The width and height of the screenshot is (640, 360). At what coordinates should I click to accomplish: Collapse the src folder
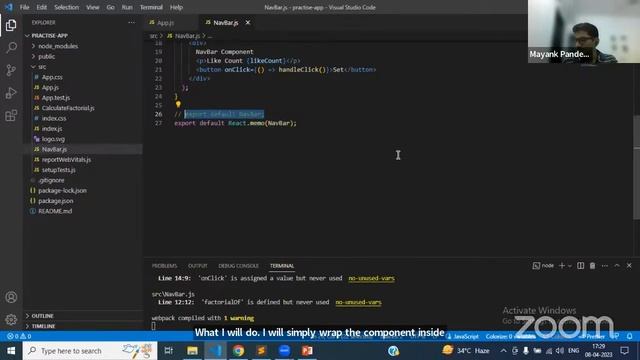42,67
